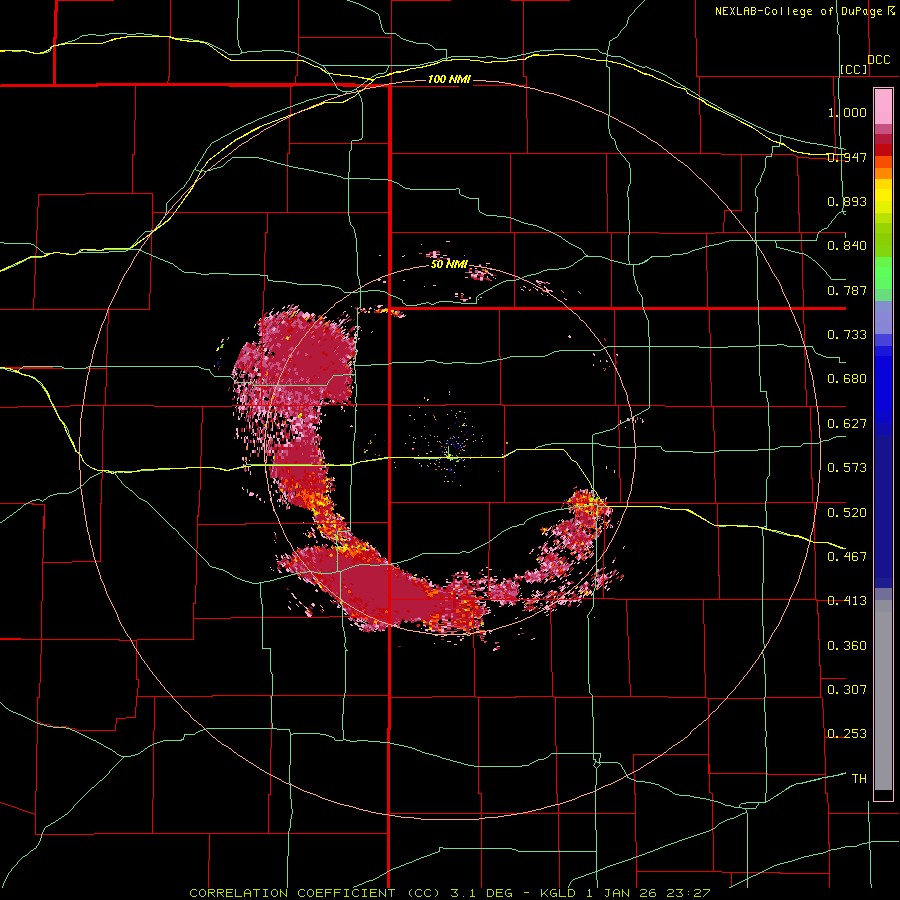Select the 0.360 scale value
The image size is (900, 900).
[847, 645]
